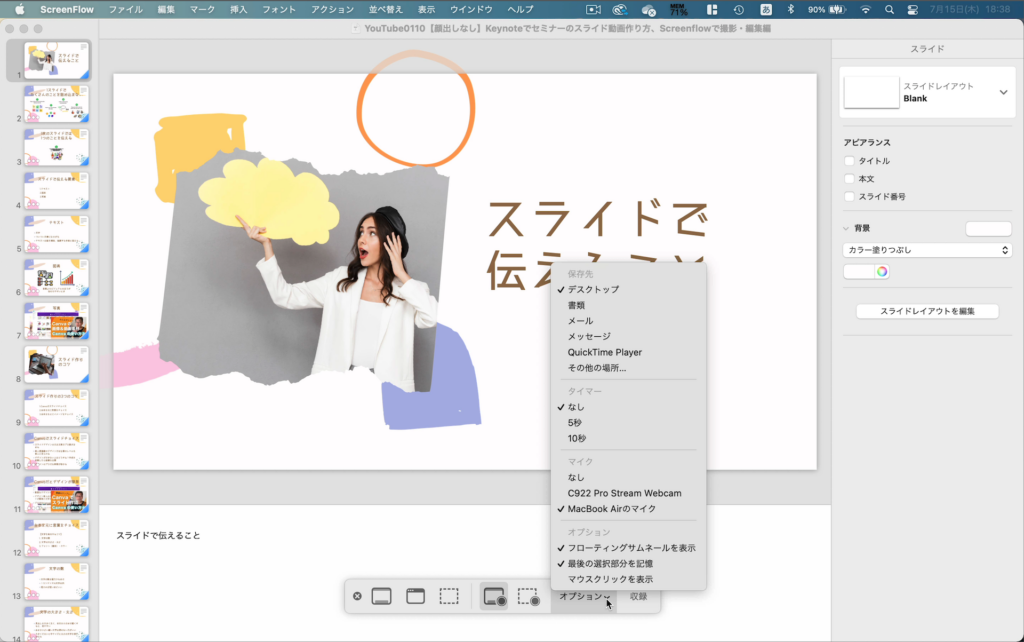Choose the screen-with-camera recording mode icon
Viewport: 1024px width, 642px height.
493,597
